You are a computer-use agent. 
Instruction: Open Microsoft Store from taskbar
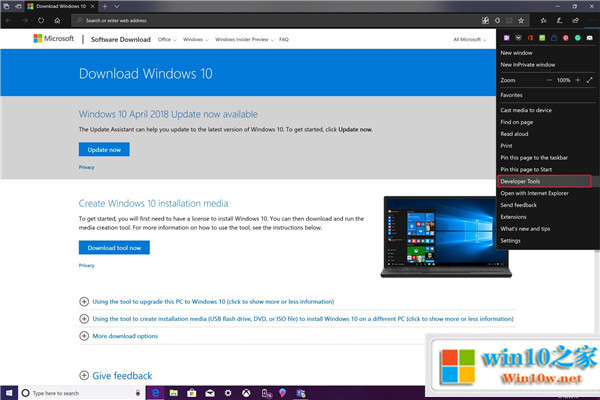coord(191,393)
